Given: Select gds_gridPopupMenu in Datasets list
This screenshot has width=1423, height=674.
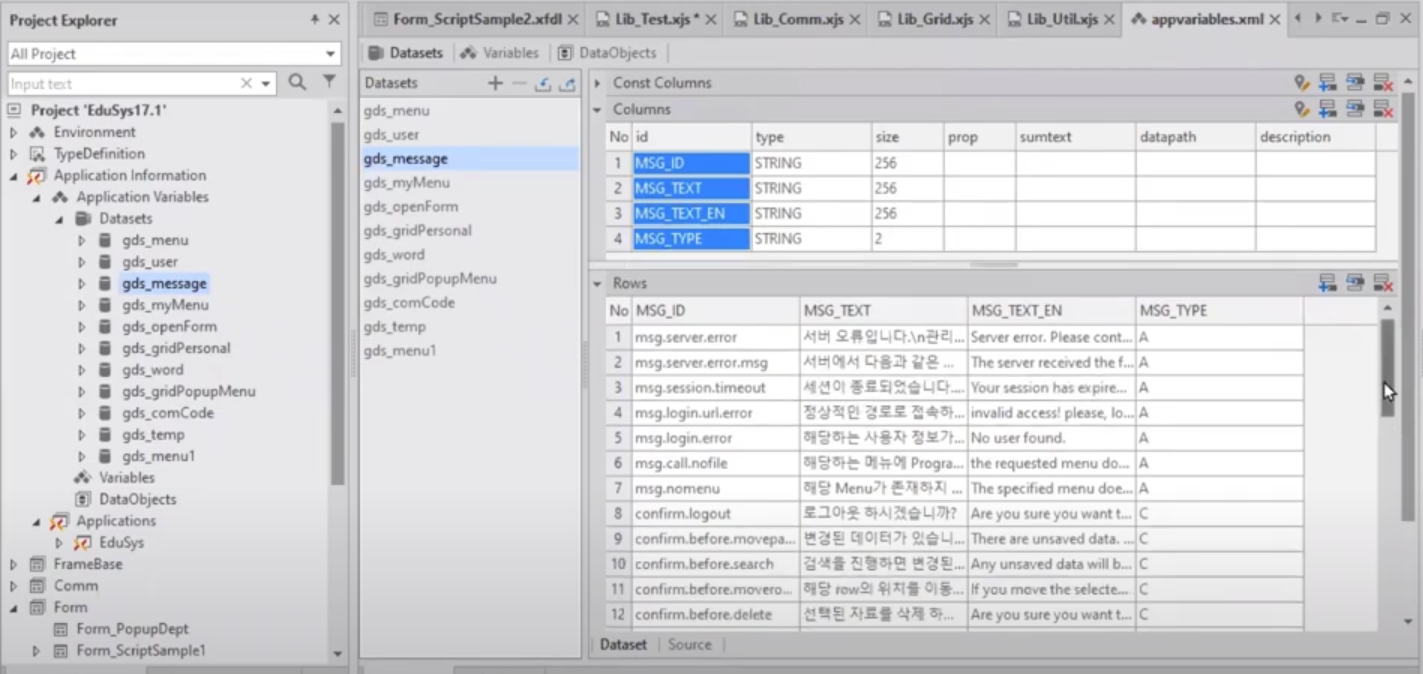Looking at the screenshot, I should [x=469, y=279].
